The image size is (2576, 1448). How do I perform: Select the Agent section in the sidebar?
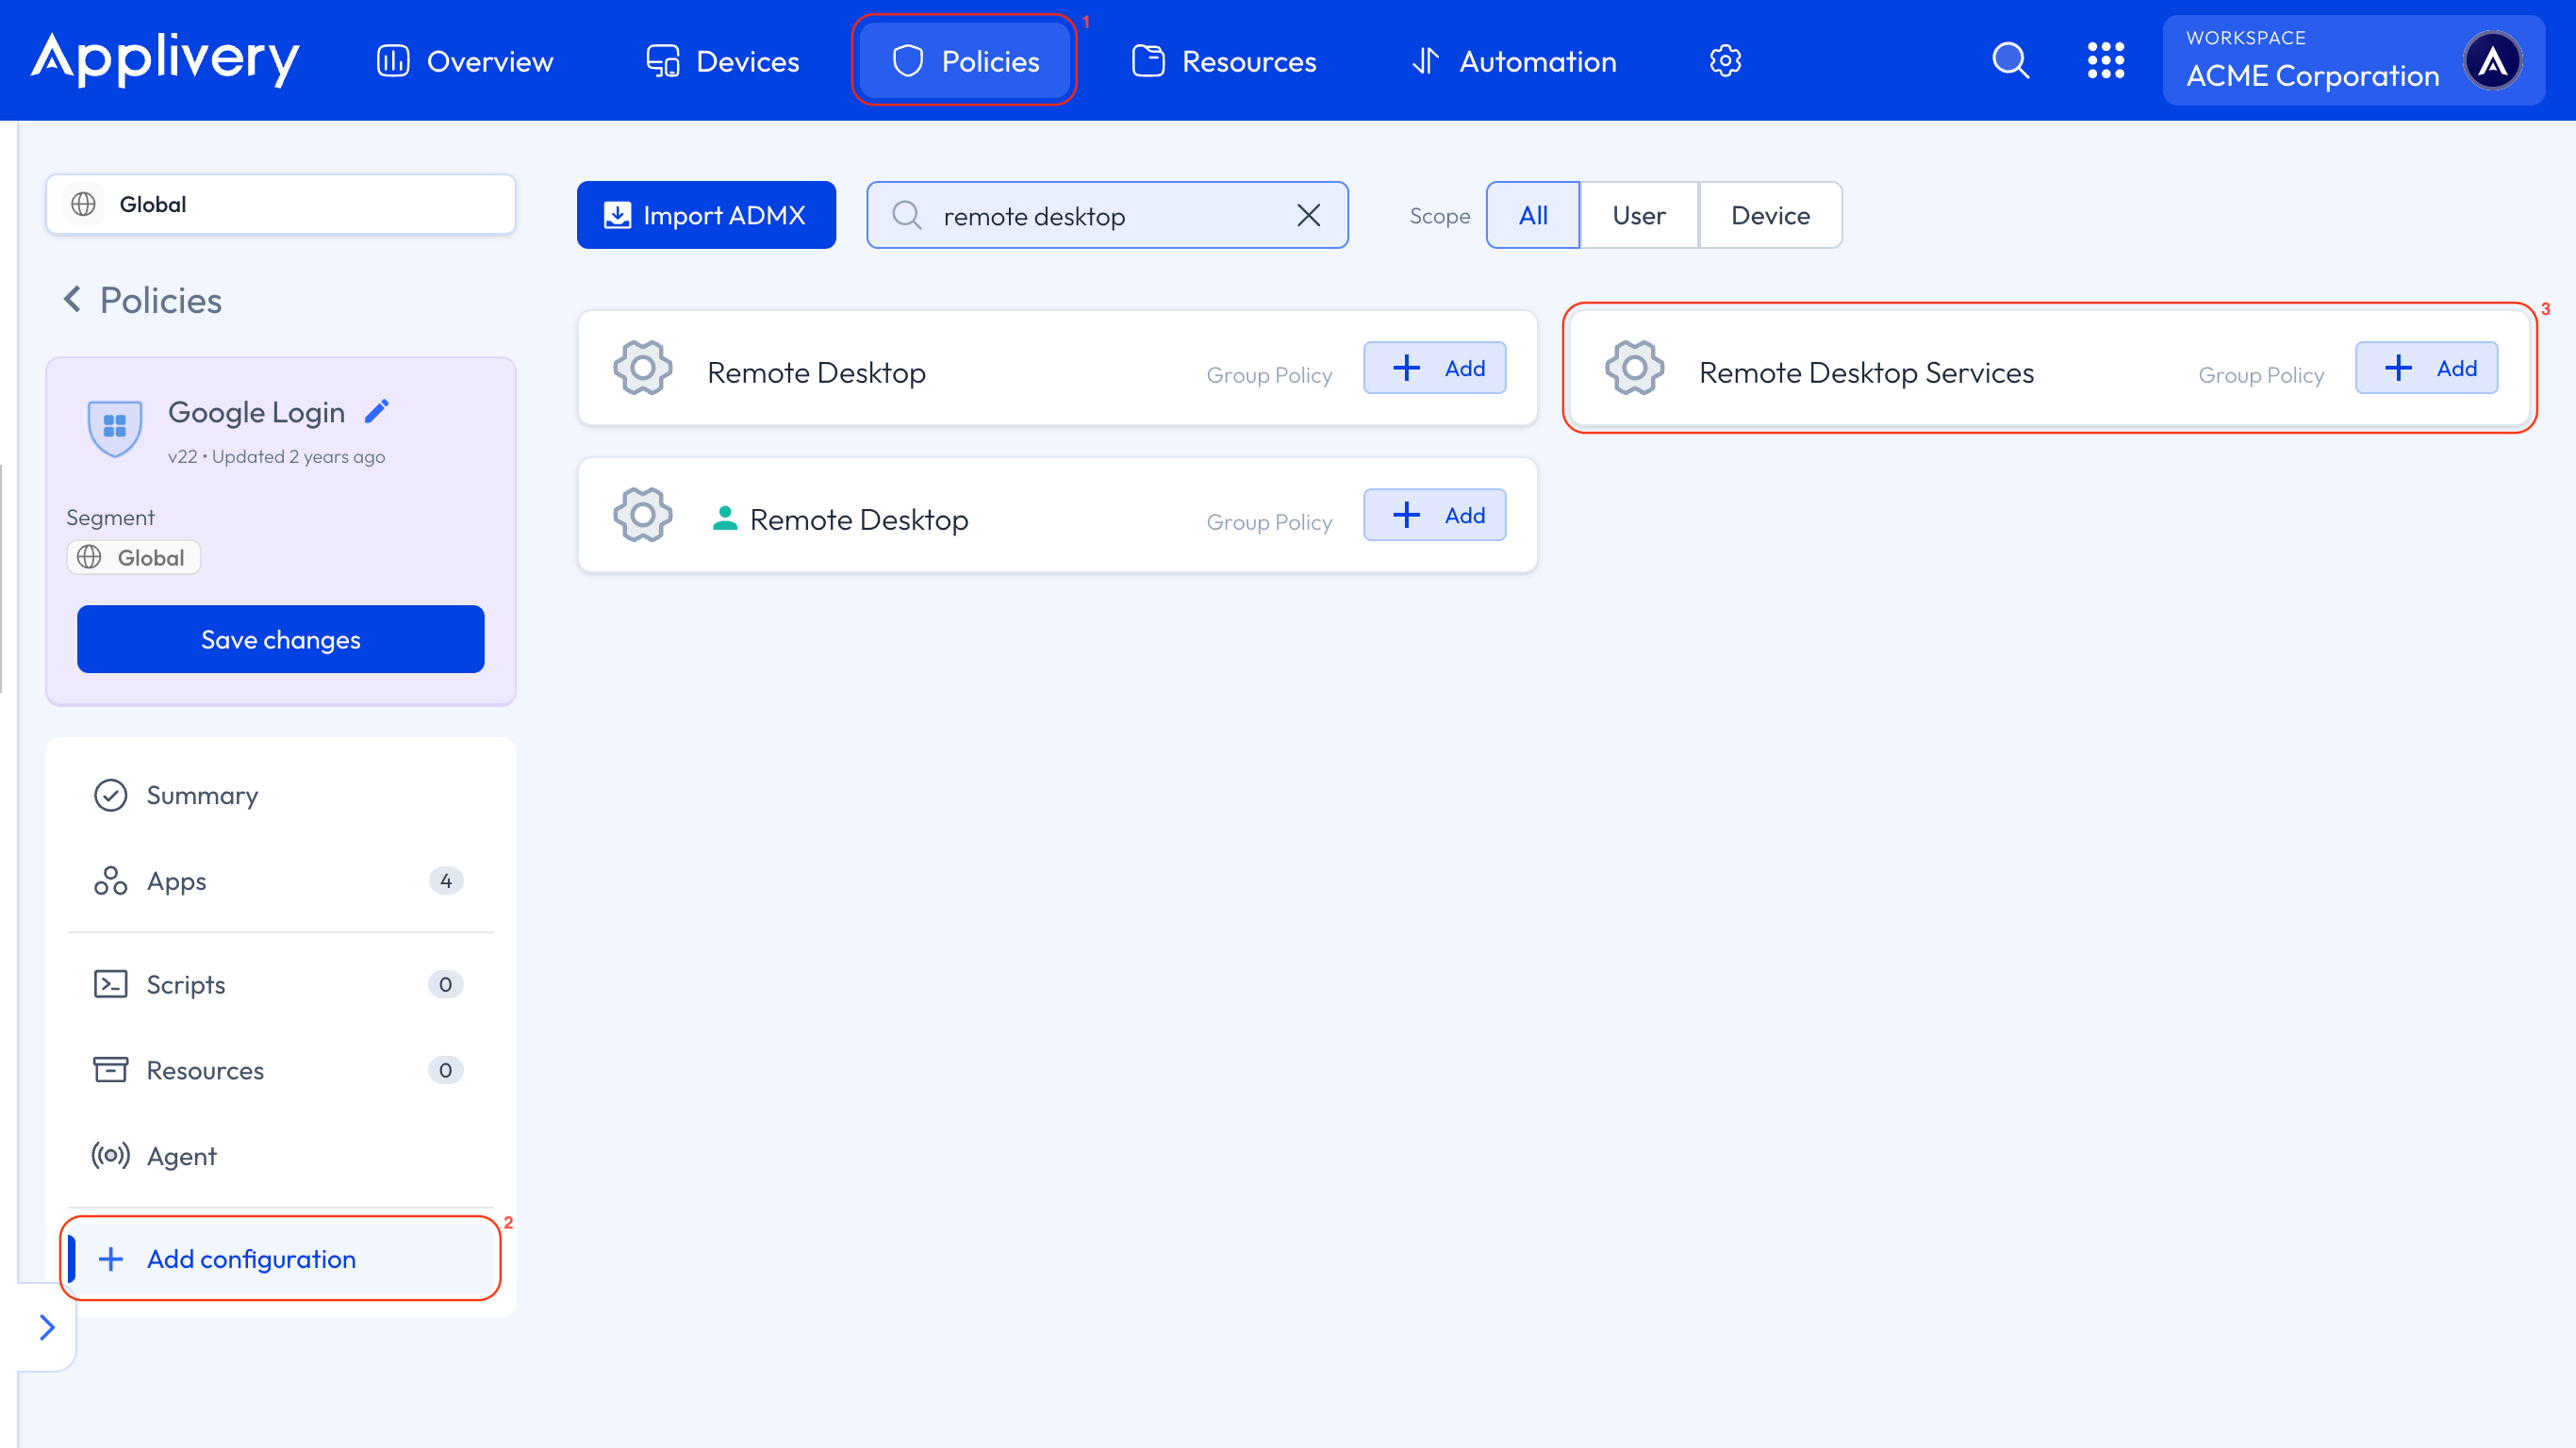pyautogui.click(x=181, y=1155)
